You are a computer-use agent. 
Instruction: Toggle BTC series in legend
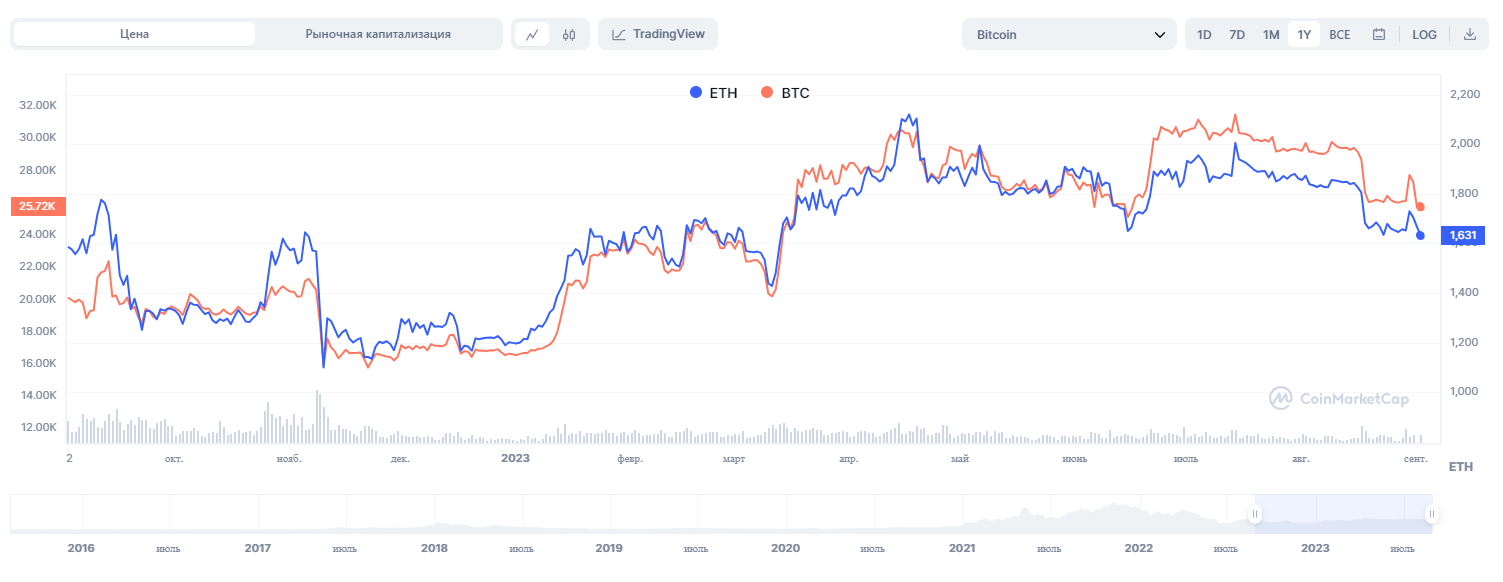click(786, 93)
